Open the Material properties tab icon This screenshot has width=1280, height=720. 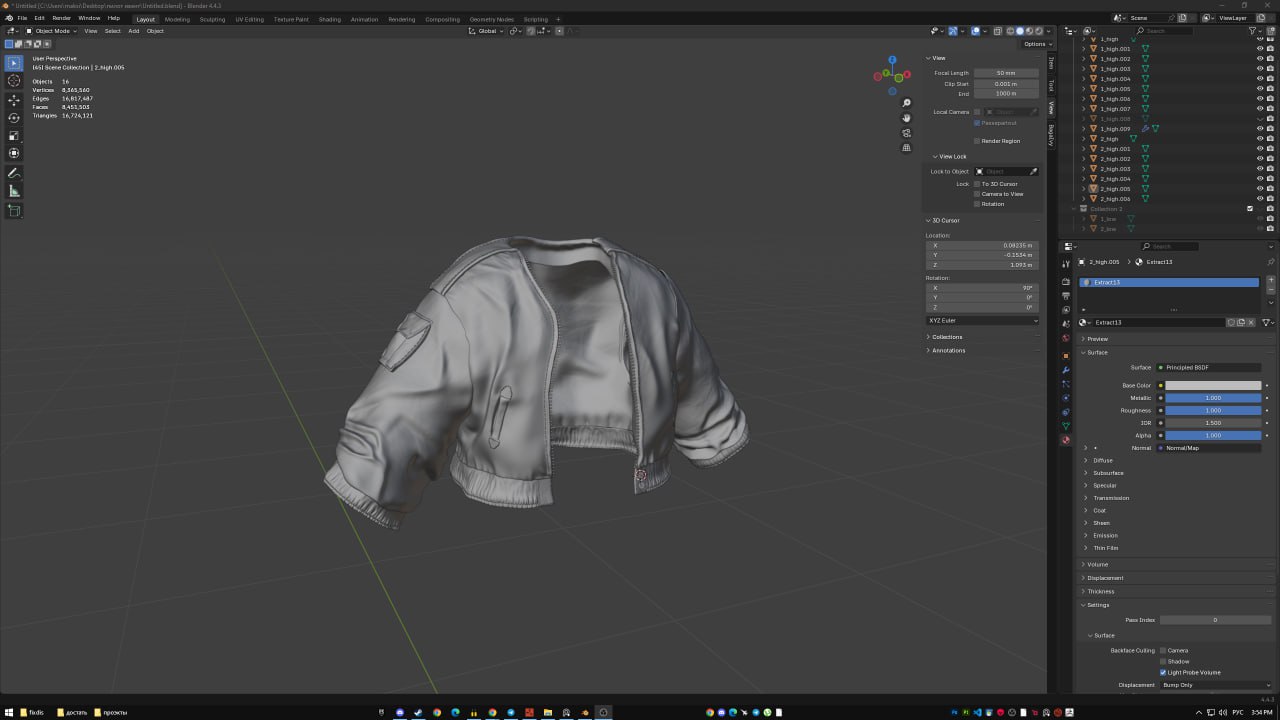(1066, 440)
